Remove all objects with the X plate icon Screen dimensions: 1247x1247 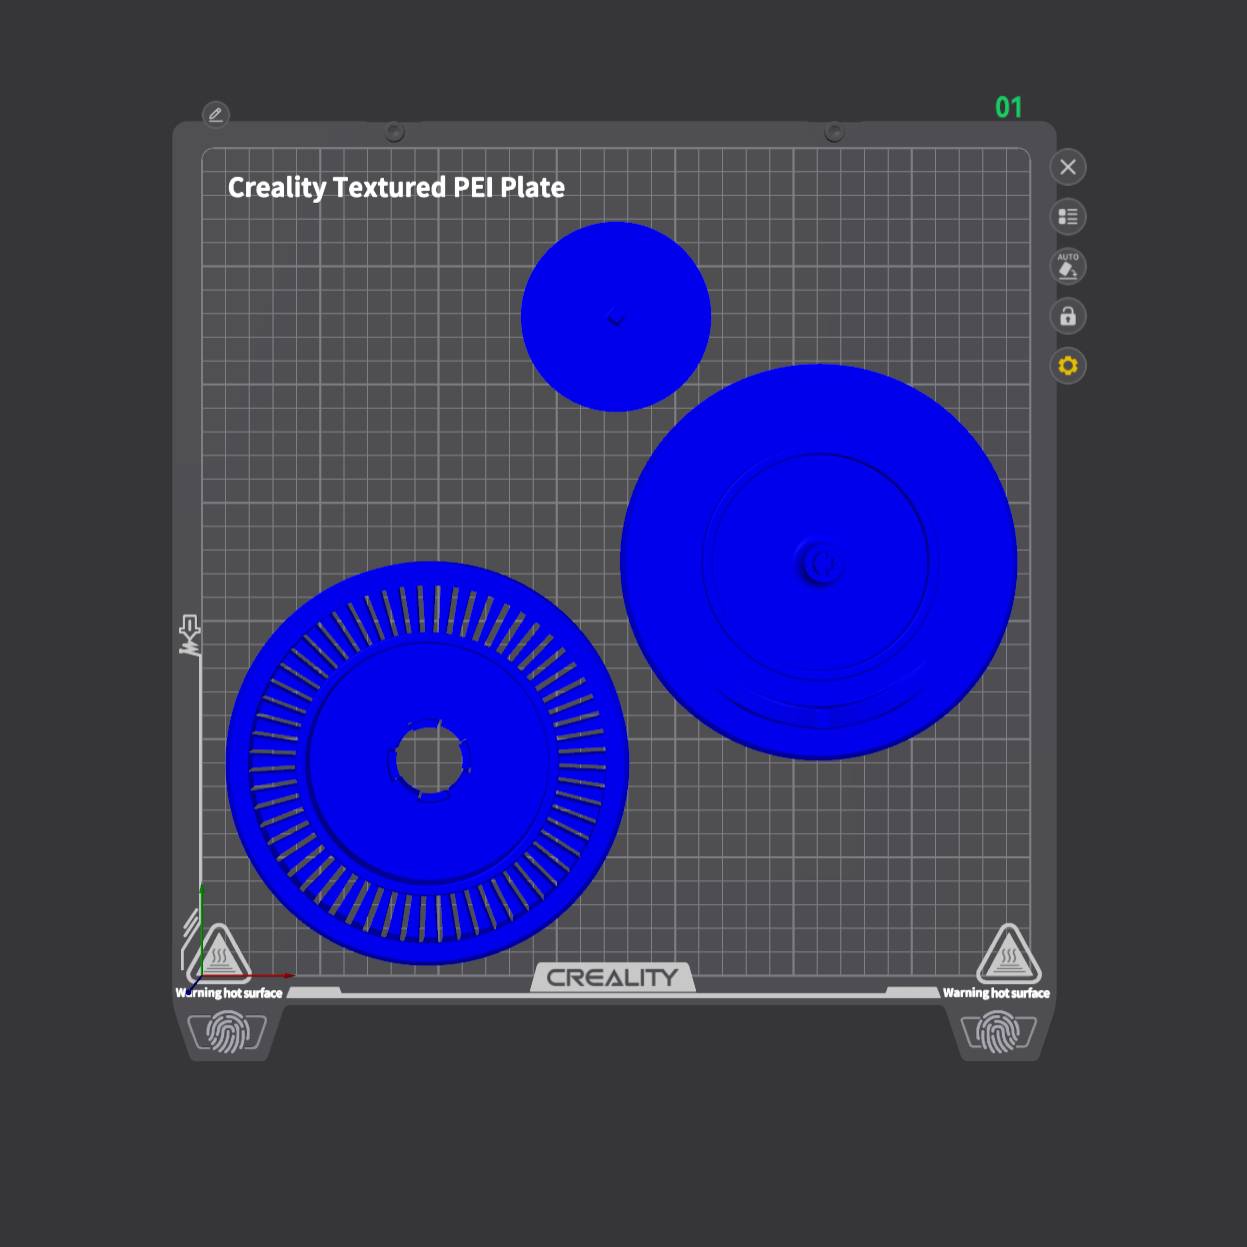(1068, 167)
